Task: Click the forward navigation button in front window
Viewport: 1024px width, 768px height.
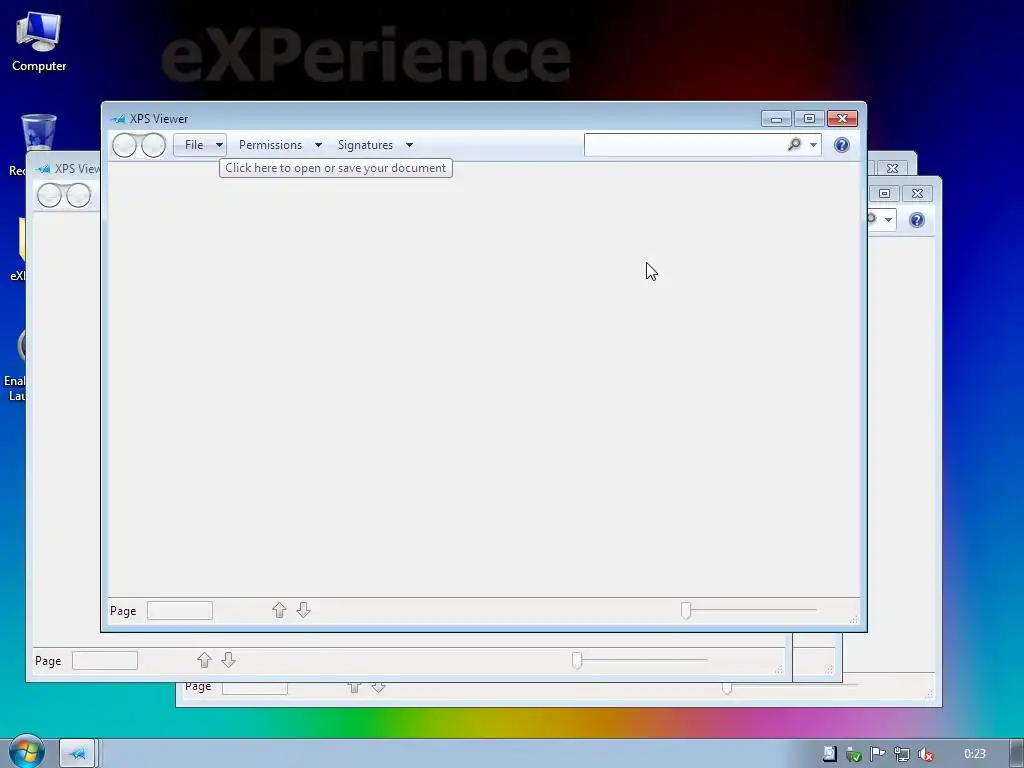Action: point(153,145)
